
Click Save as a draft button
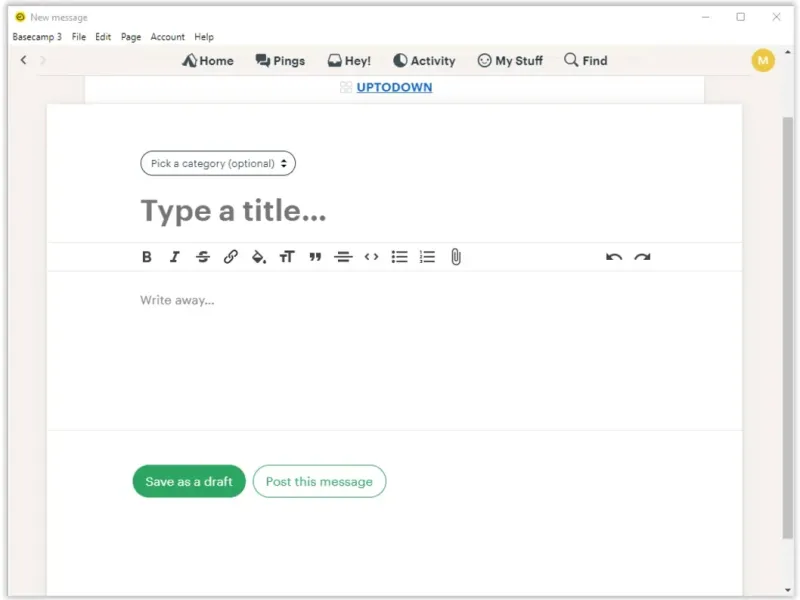pos(189,481)
